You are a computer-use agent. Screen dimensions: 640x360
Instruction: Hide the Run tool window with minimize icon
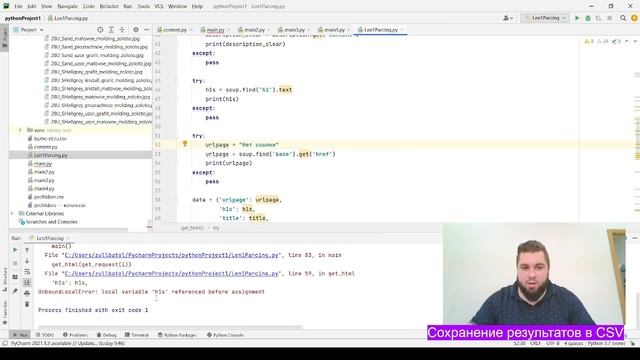[635, 238]
